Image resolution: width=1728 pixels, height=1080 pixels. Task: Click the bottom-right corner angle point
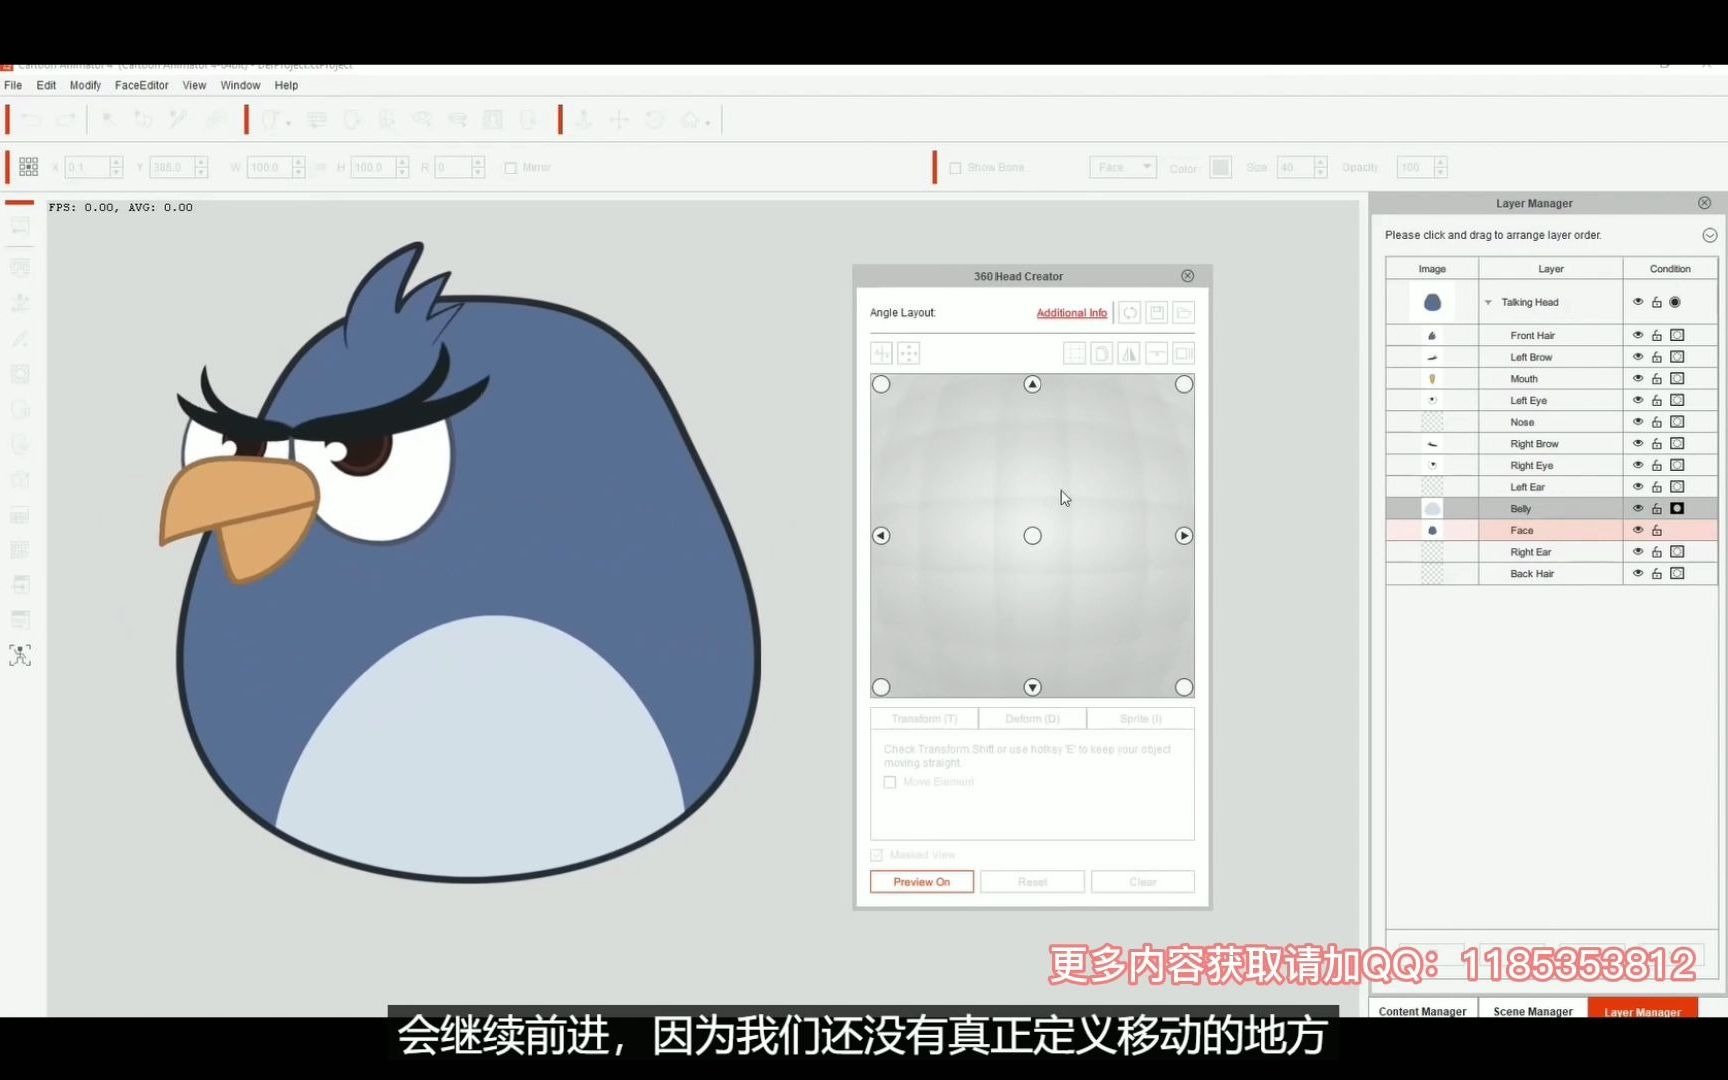(x=1184, y=687)
